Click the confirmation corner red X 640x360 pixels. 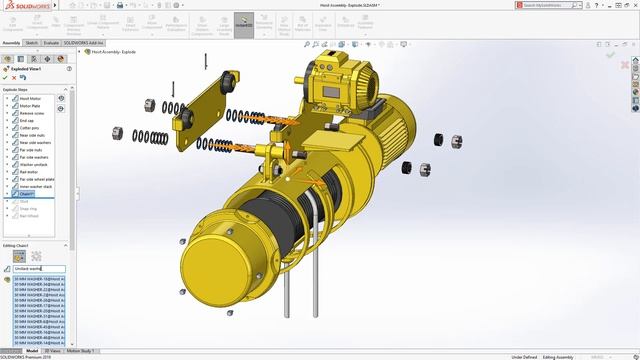coord(624,64)
